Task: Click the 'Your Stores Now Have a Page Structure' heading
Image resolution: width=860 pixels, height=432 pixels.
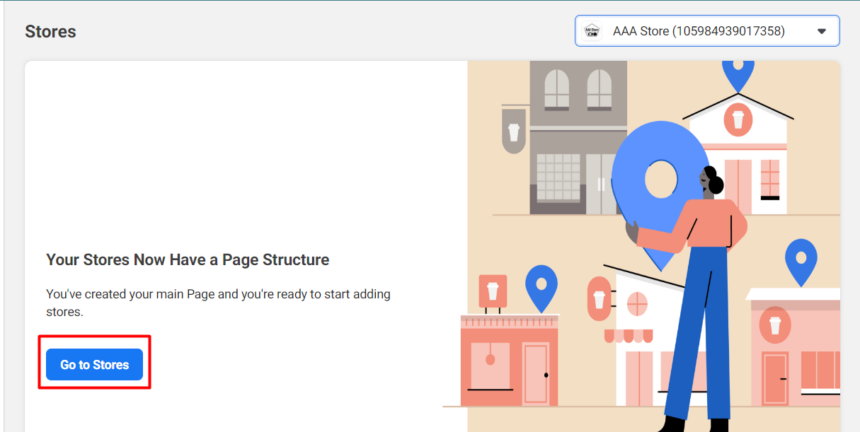Action: (x=188, y=260)
